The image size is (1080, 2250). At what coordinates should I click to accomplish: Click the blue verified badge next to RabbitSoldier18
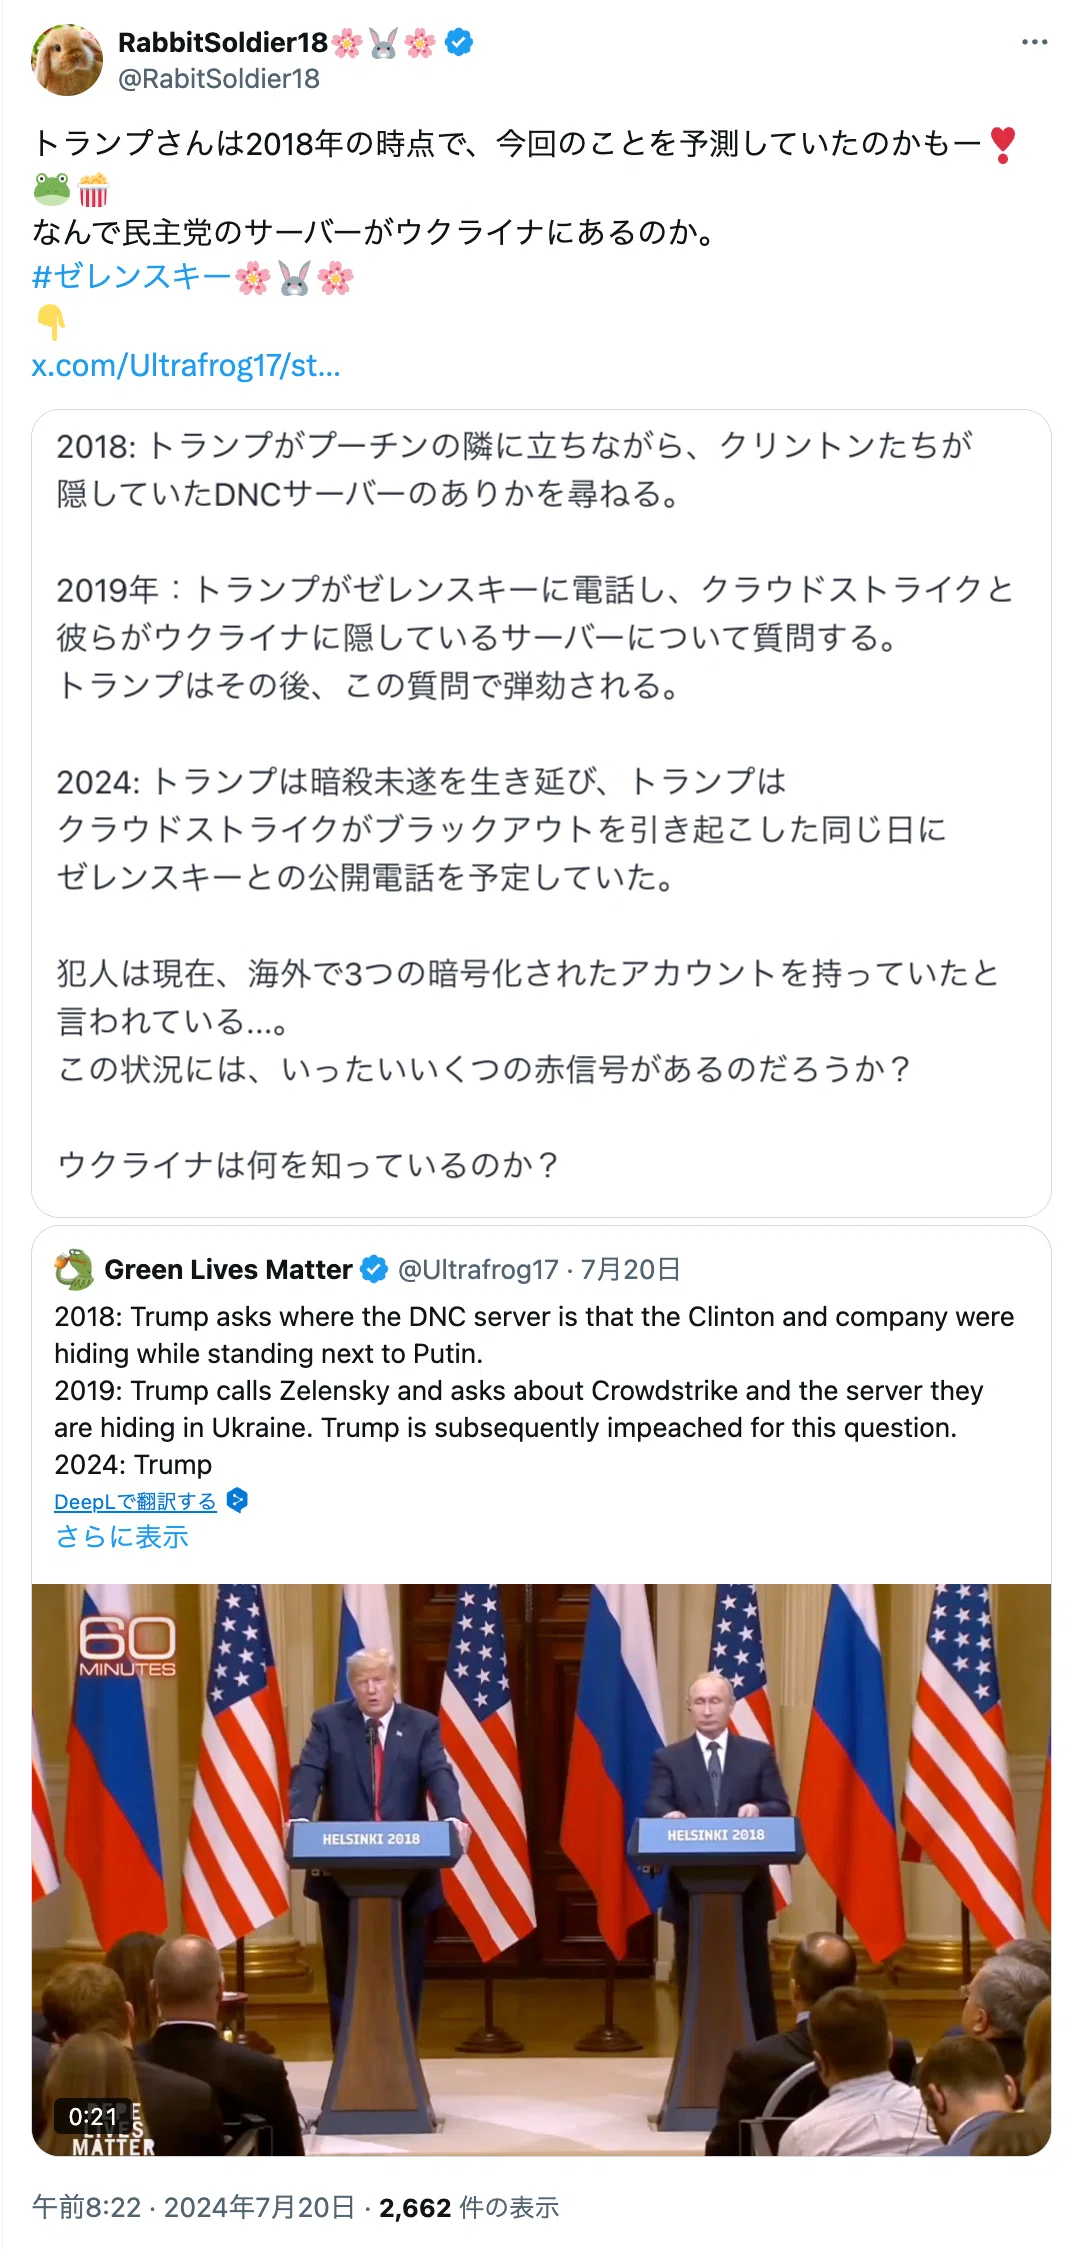pos(459,42)
